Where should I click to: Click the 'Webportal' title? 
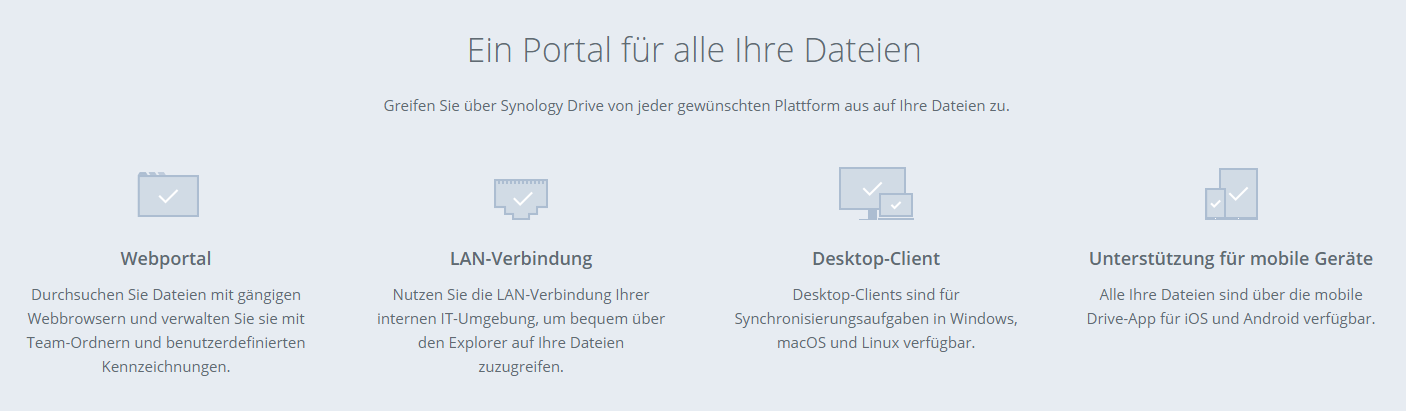(166, 259)
